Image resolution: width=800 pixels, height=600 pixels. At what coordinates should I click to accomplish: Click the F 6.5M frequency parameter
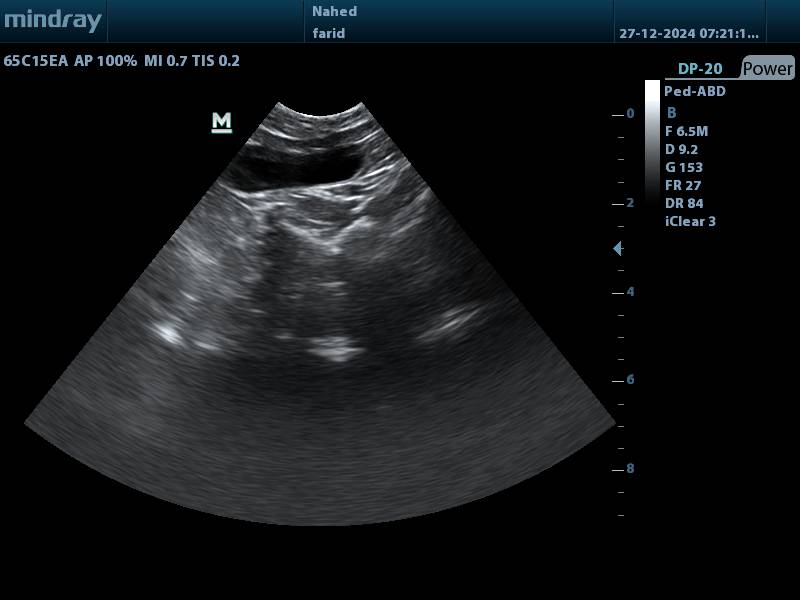(687, 131)
